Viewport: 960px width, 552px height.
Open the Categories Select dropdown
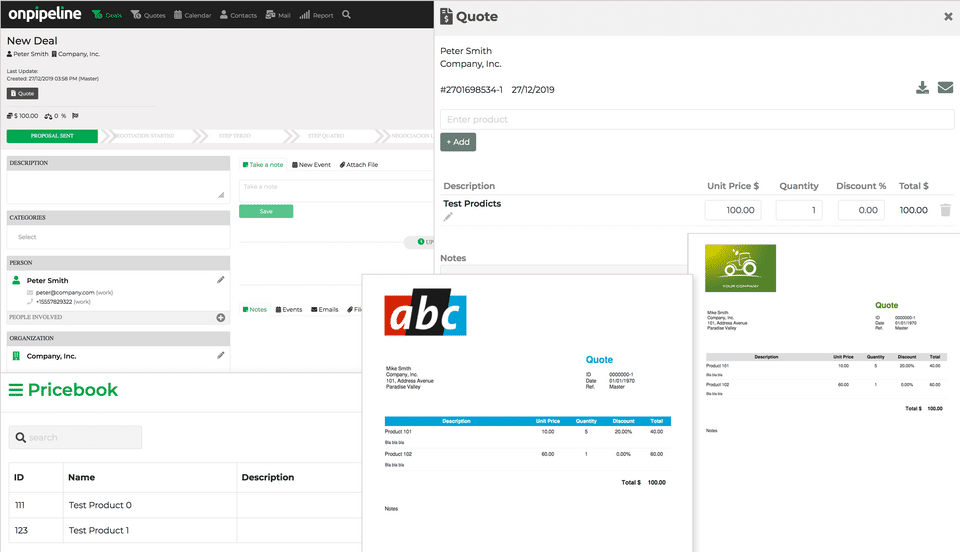click(118, 237)
